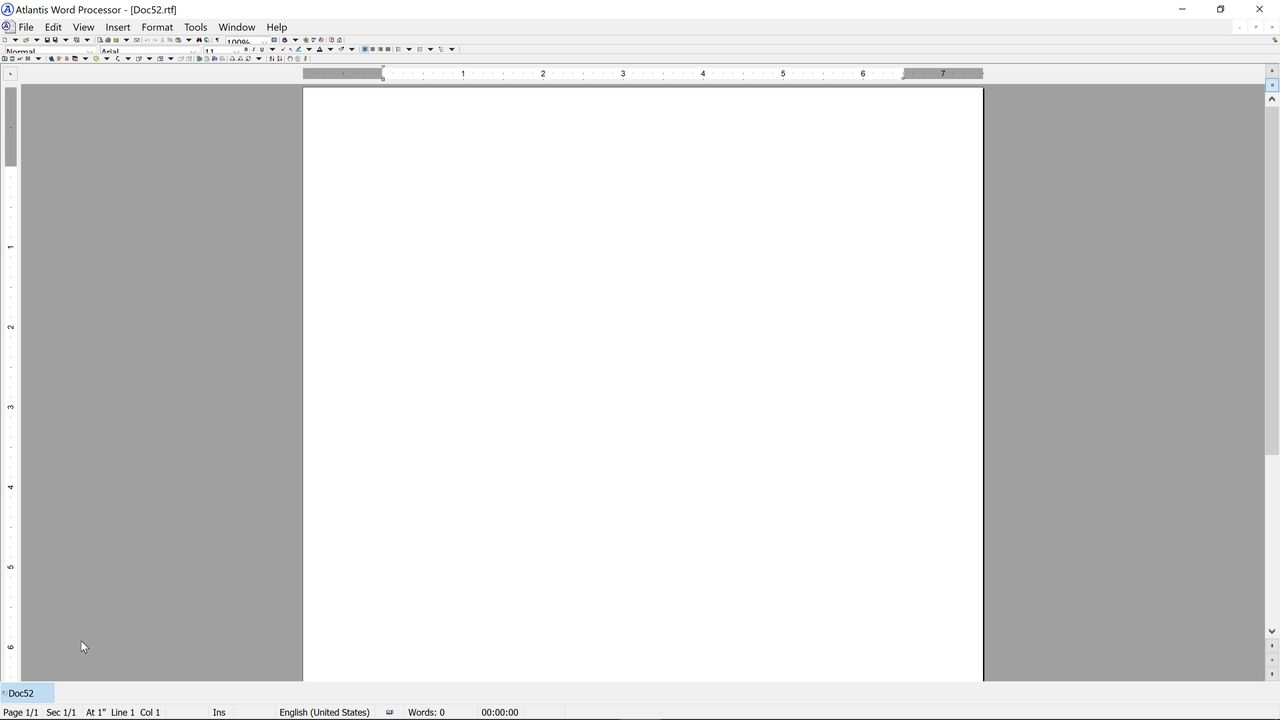Expand the font color dropdown arrow
Screen dimensions: 1280x720
pos(331,49)
